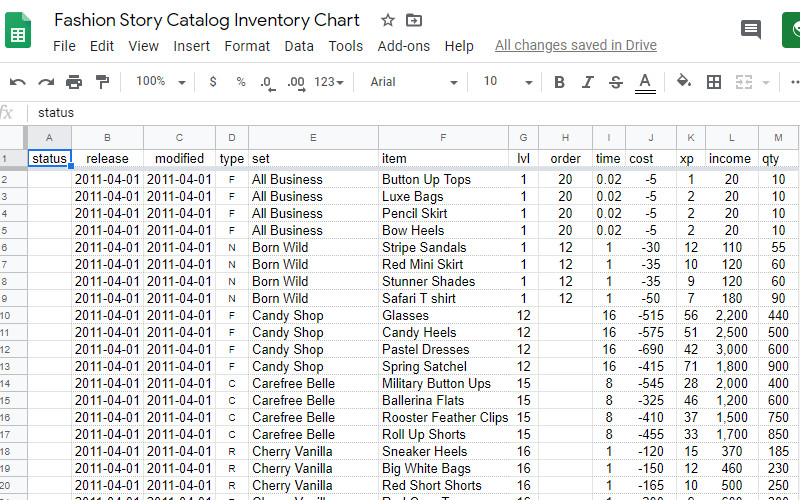This screenshot has width=800, height=500.
Task: Open the Format menu
Action: 247,46
